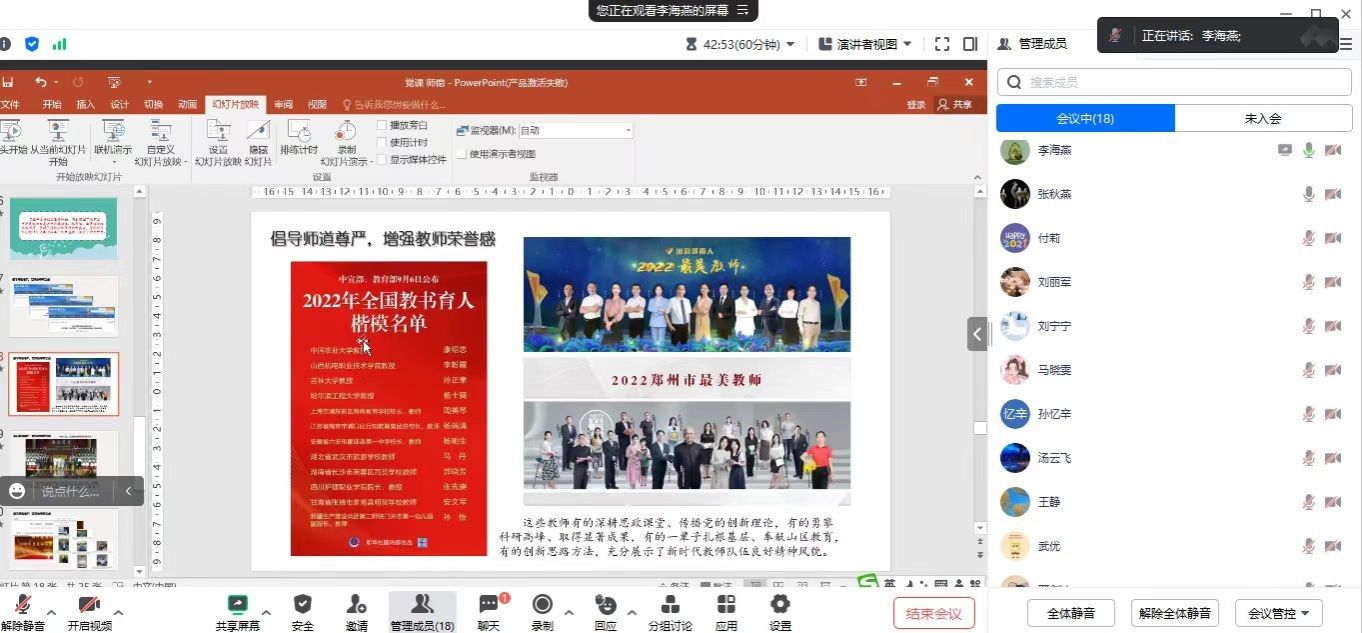Open the 邀请 invite icon

point(356,604)
